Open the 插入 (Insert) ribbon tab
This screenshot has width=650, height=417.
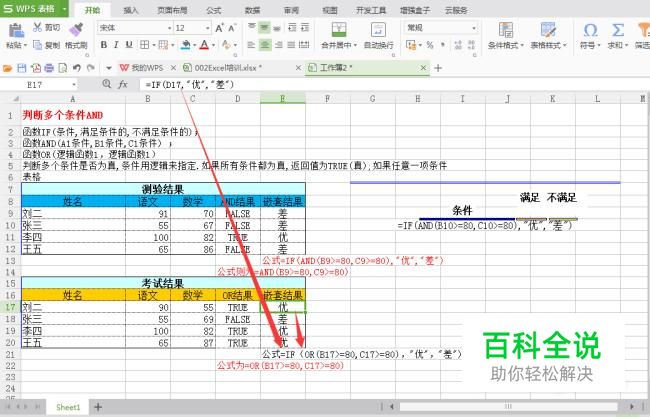coord(131,10)
